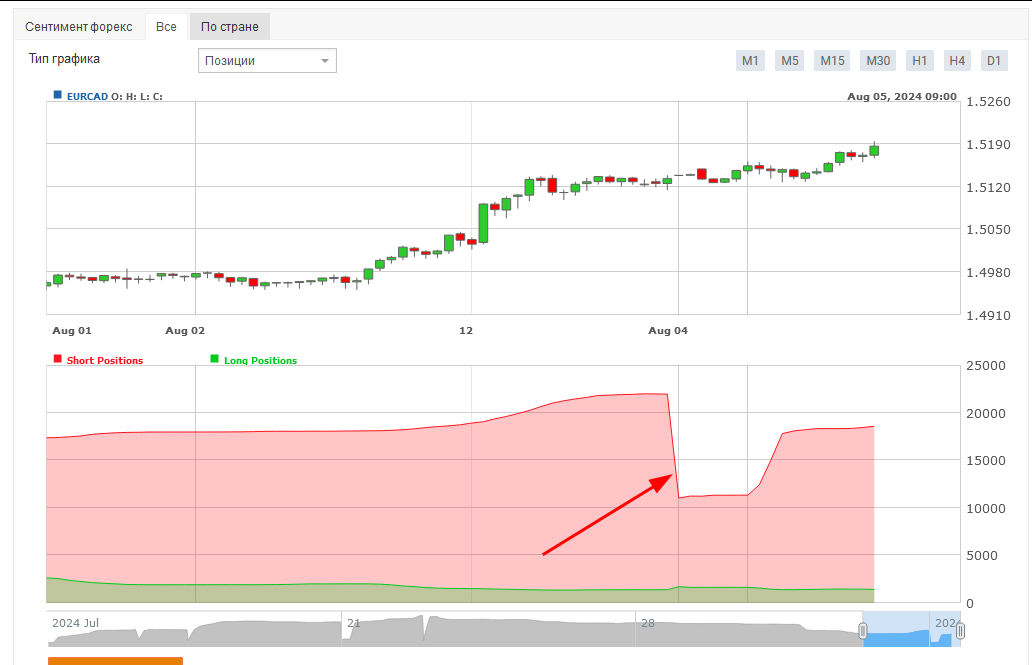
Task: Click the orange button below the chart
Action: (x=115, y=661)
